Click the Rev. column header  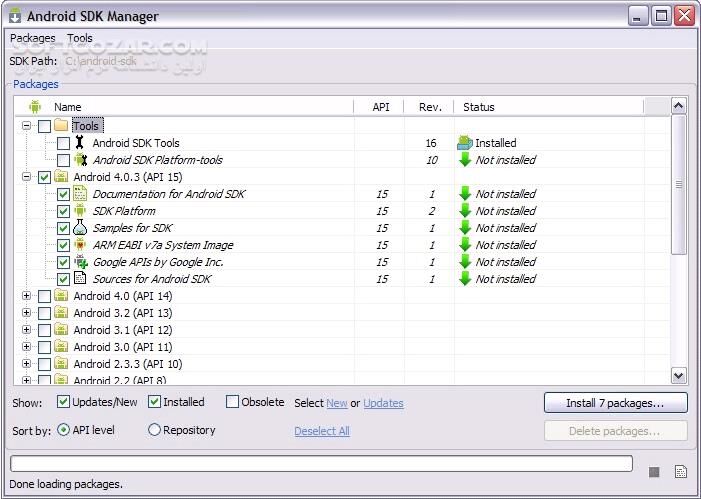click(x=430, y=107)
